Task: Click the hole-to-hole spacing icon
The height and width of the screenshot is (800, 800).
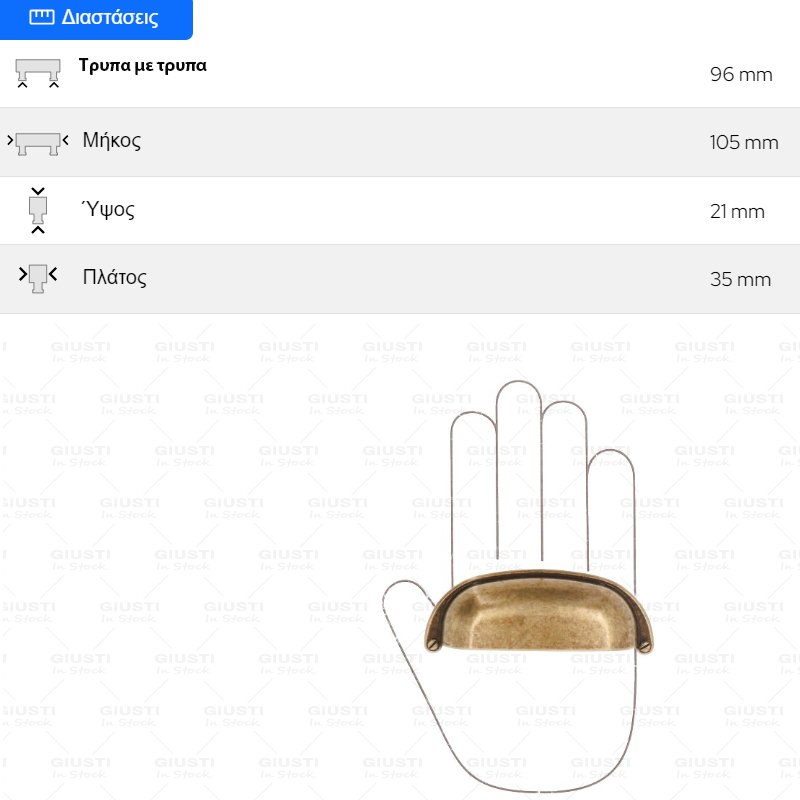Action: pyautogui.click(x=38, y=73)
